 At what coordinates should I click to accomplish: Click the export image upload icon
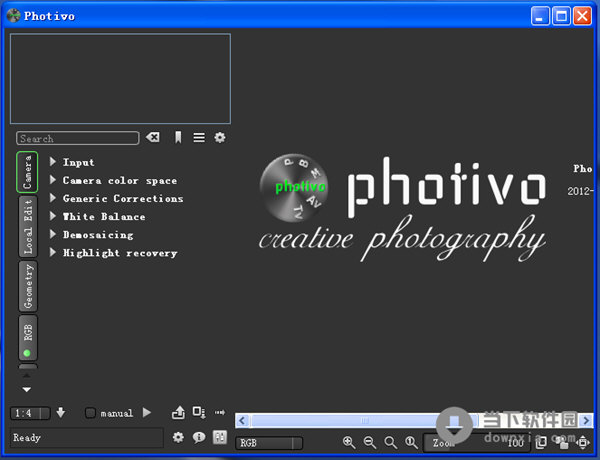[x=178, y=413]
